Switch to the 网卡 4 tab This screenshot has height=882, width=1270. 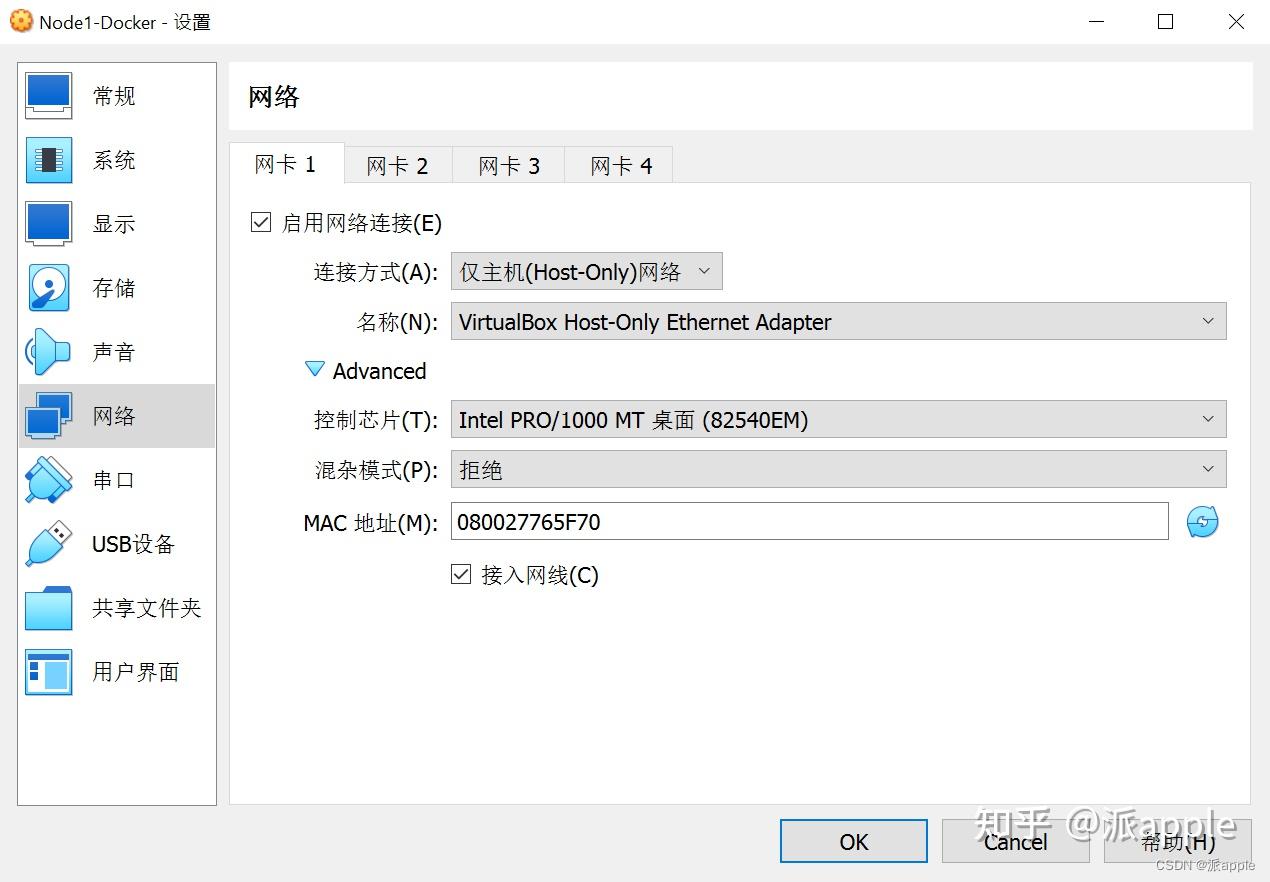point(618,165)
